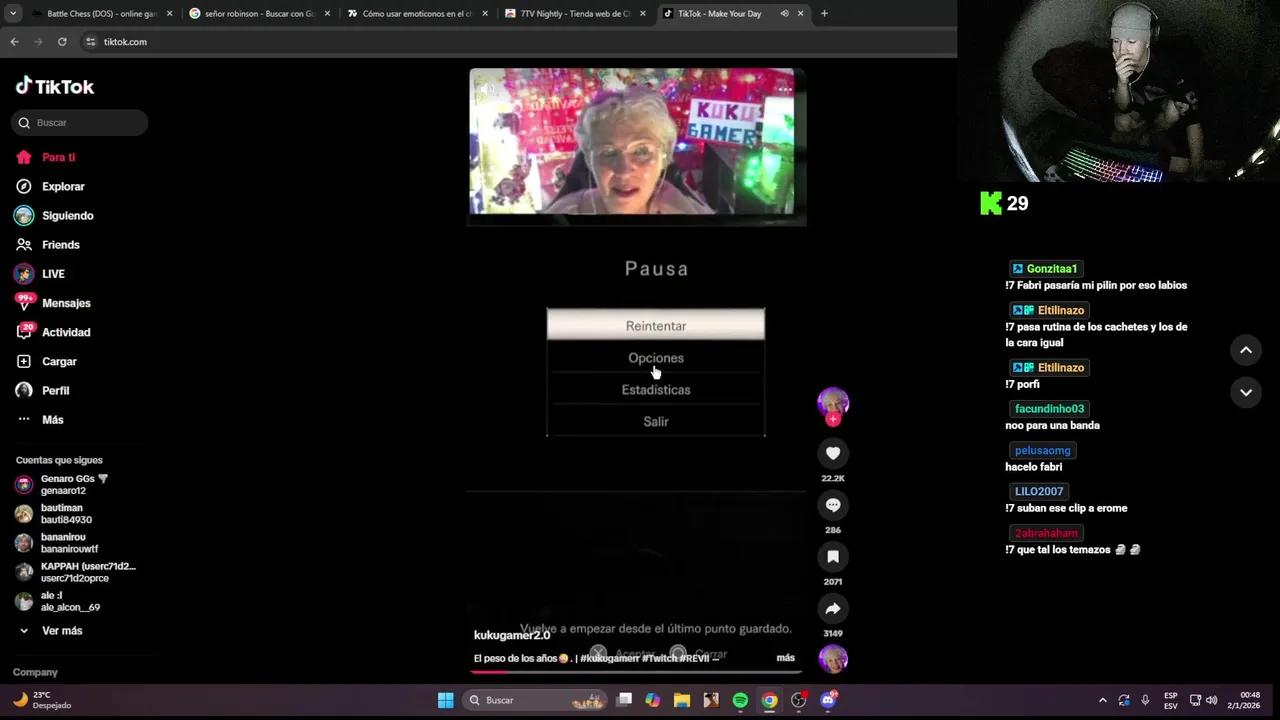
Task: Click the TikTok logo
Action: click(x=55, y=86)
